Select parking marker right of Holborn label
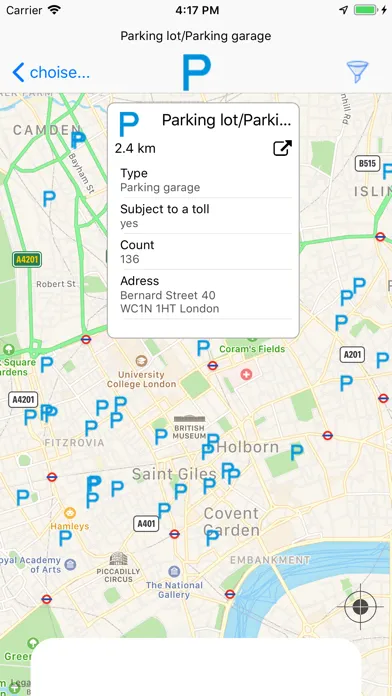392x696 pixels. click(297, 452)
